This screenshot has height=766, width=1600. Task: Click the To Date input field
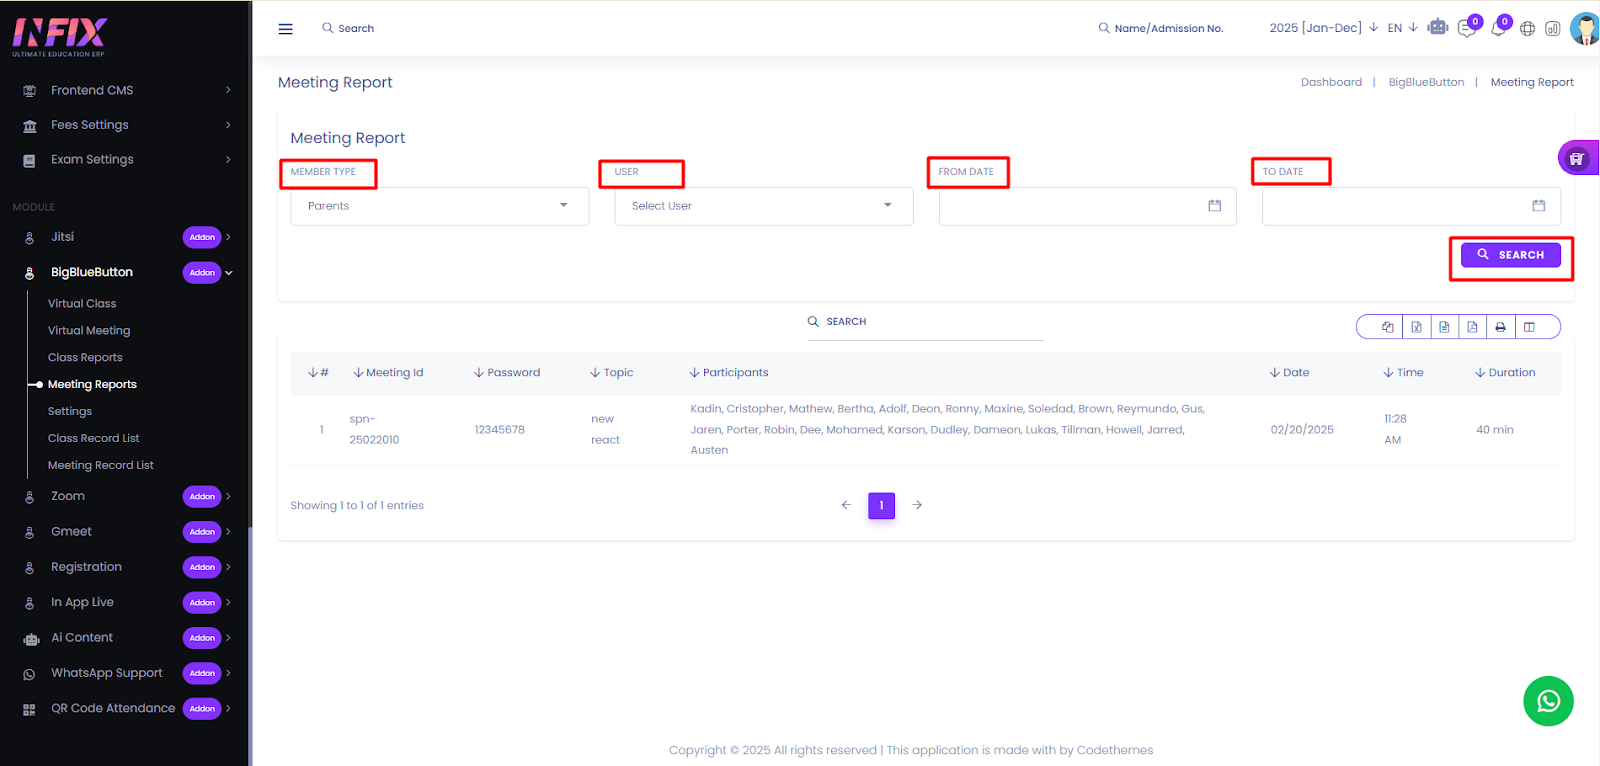coord(1411,206)
